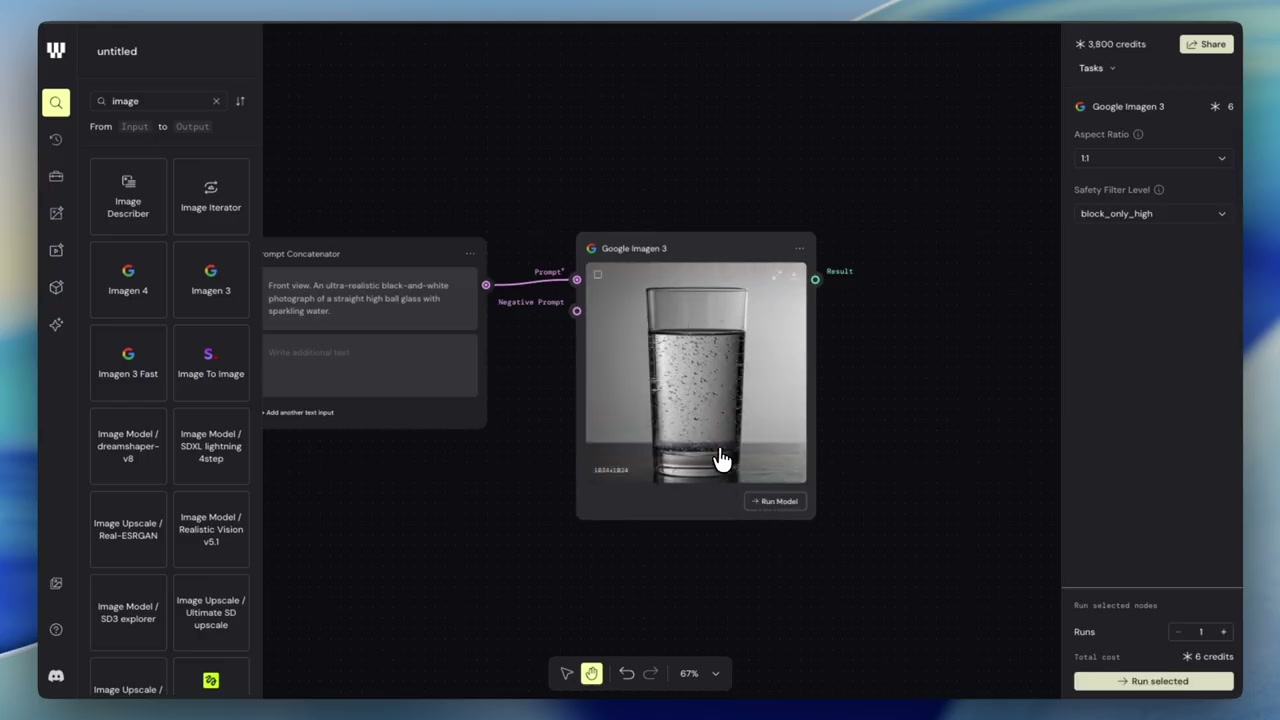Click the Run Model button
The width and height of the screenshot is (1280, 720).
click(775, 501)
